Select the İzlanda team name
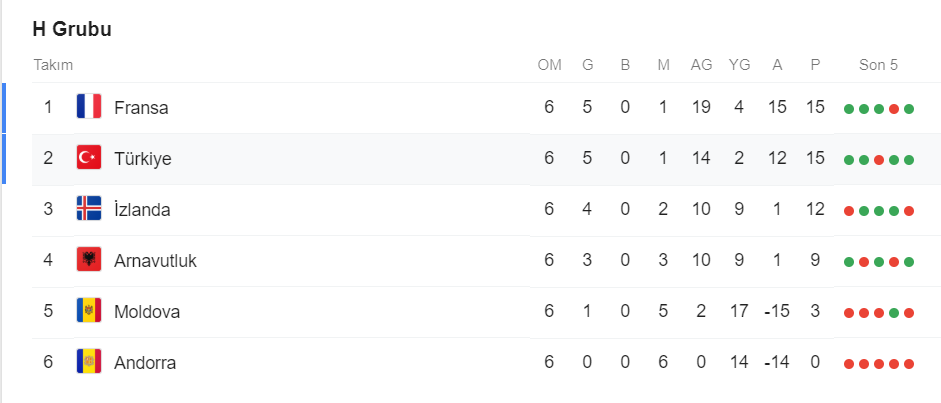The height and width of the screenshot is (403, 941). [142, 209]
